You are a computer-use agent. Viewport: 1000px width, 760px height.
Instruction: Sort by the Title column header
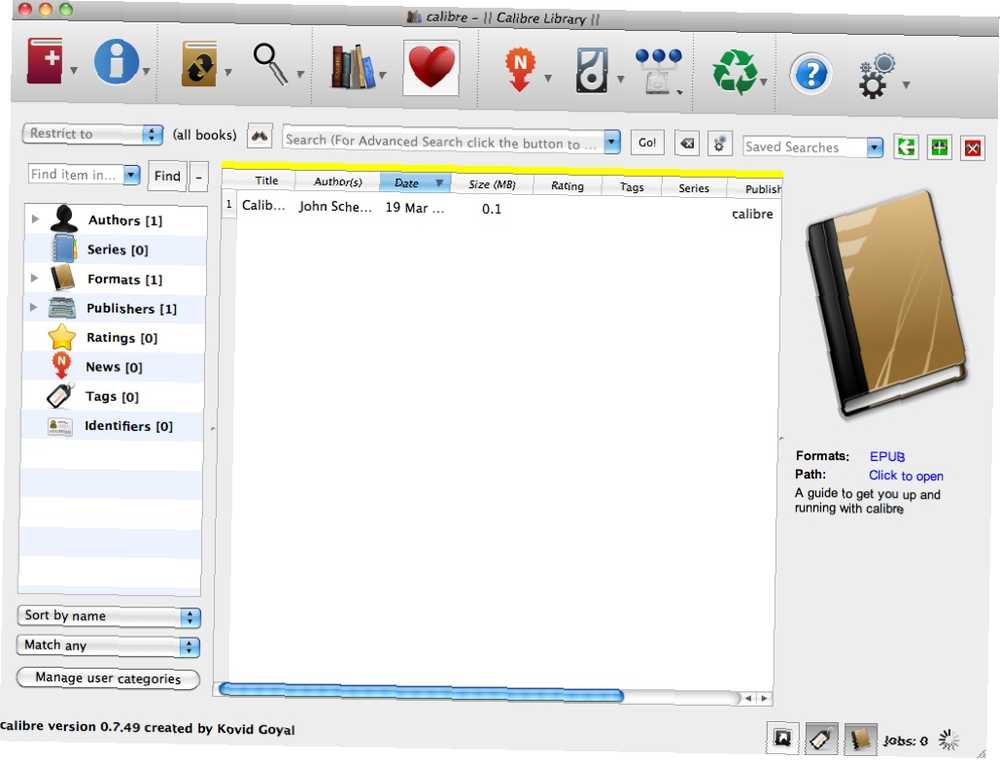(267, 180)
